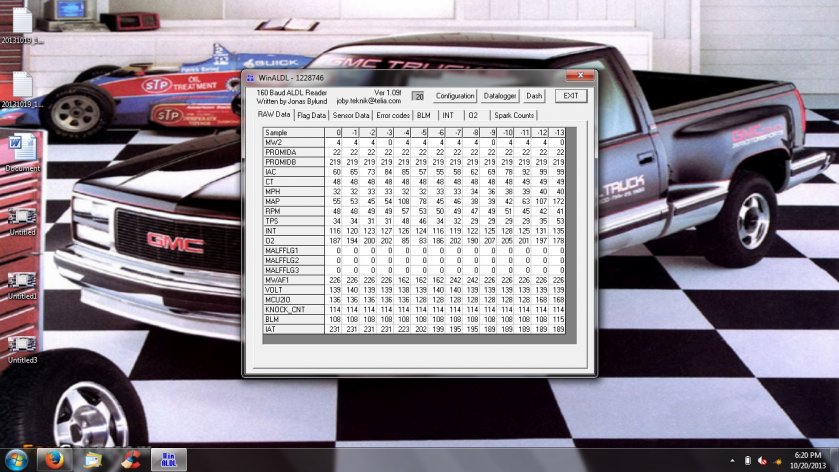
Task: Open the Windows Start menu
Action: point(16,460)
